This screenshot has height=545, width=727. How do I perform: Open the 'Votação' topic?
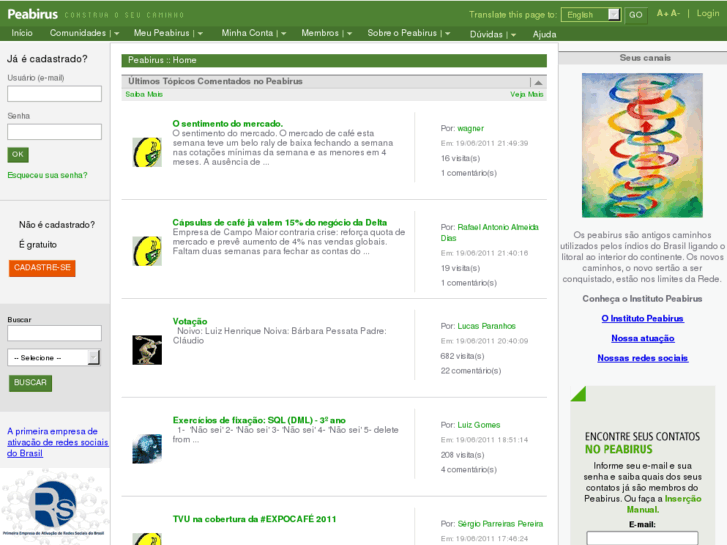coord(190,321)
